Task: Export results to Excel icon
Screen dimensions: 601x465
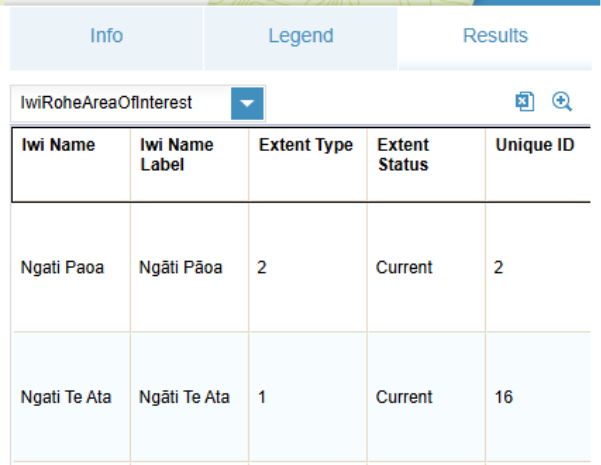Action: click(525, 102)
